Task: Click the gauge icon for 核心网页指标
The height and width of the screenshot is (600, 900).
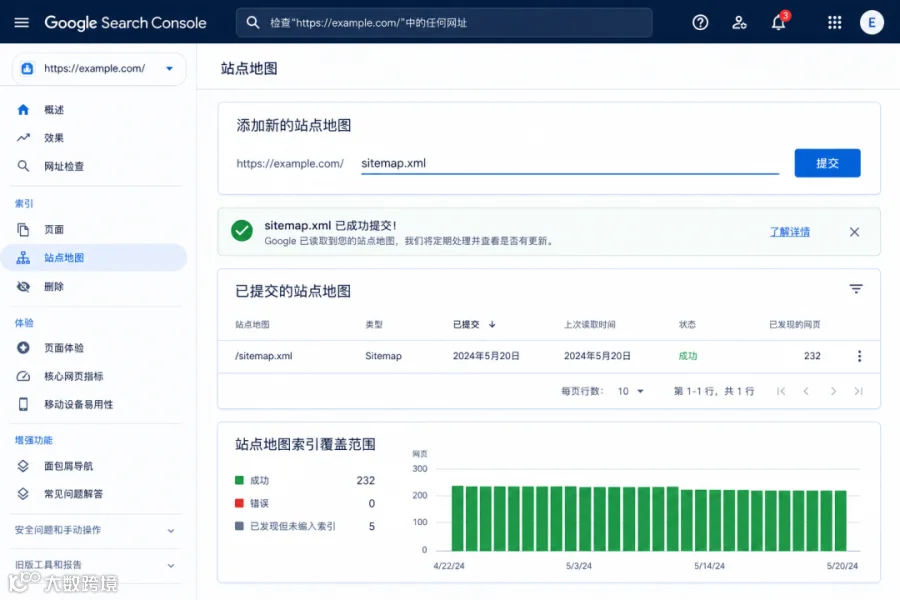Action: click(23, 376)
